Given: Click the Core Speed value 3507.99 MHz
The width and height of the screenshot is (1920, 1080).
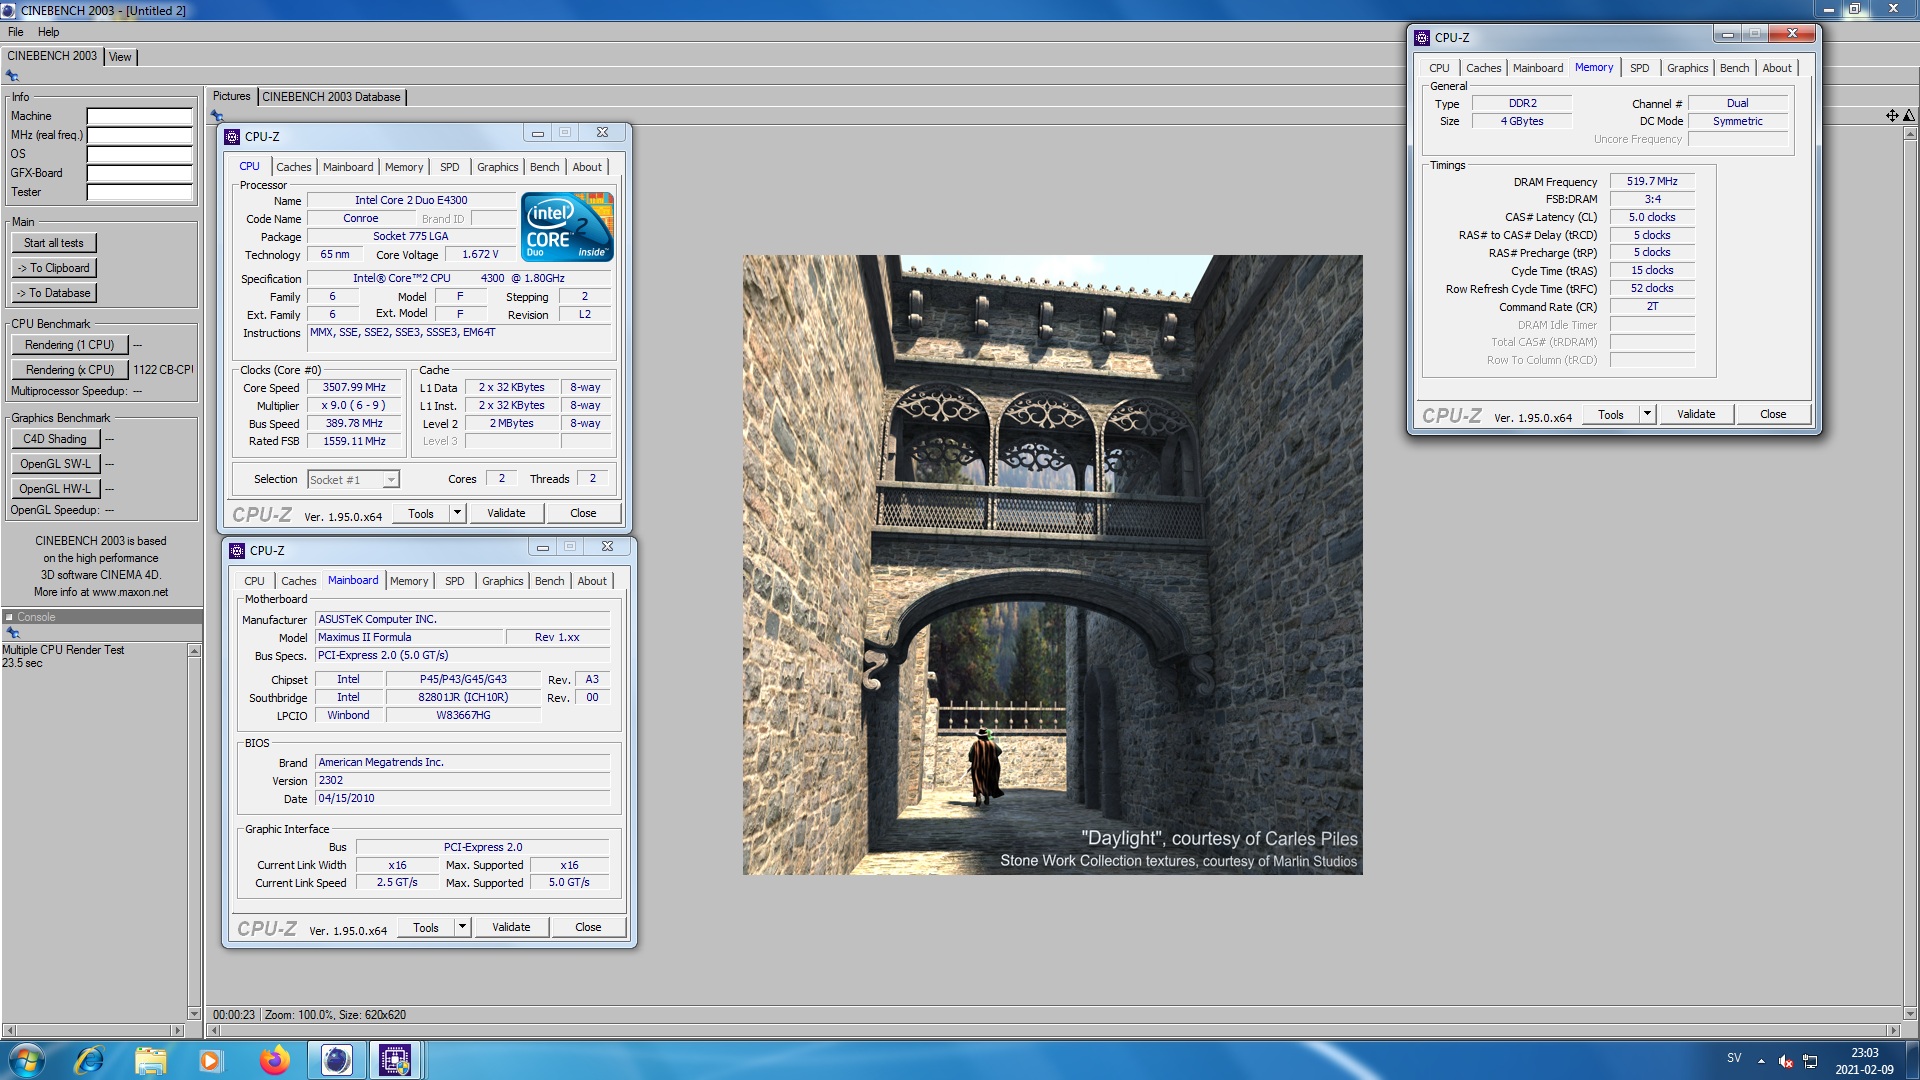Looking at the screenshot, I should [354, 387].
